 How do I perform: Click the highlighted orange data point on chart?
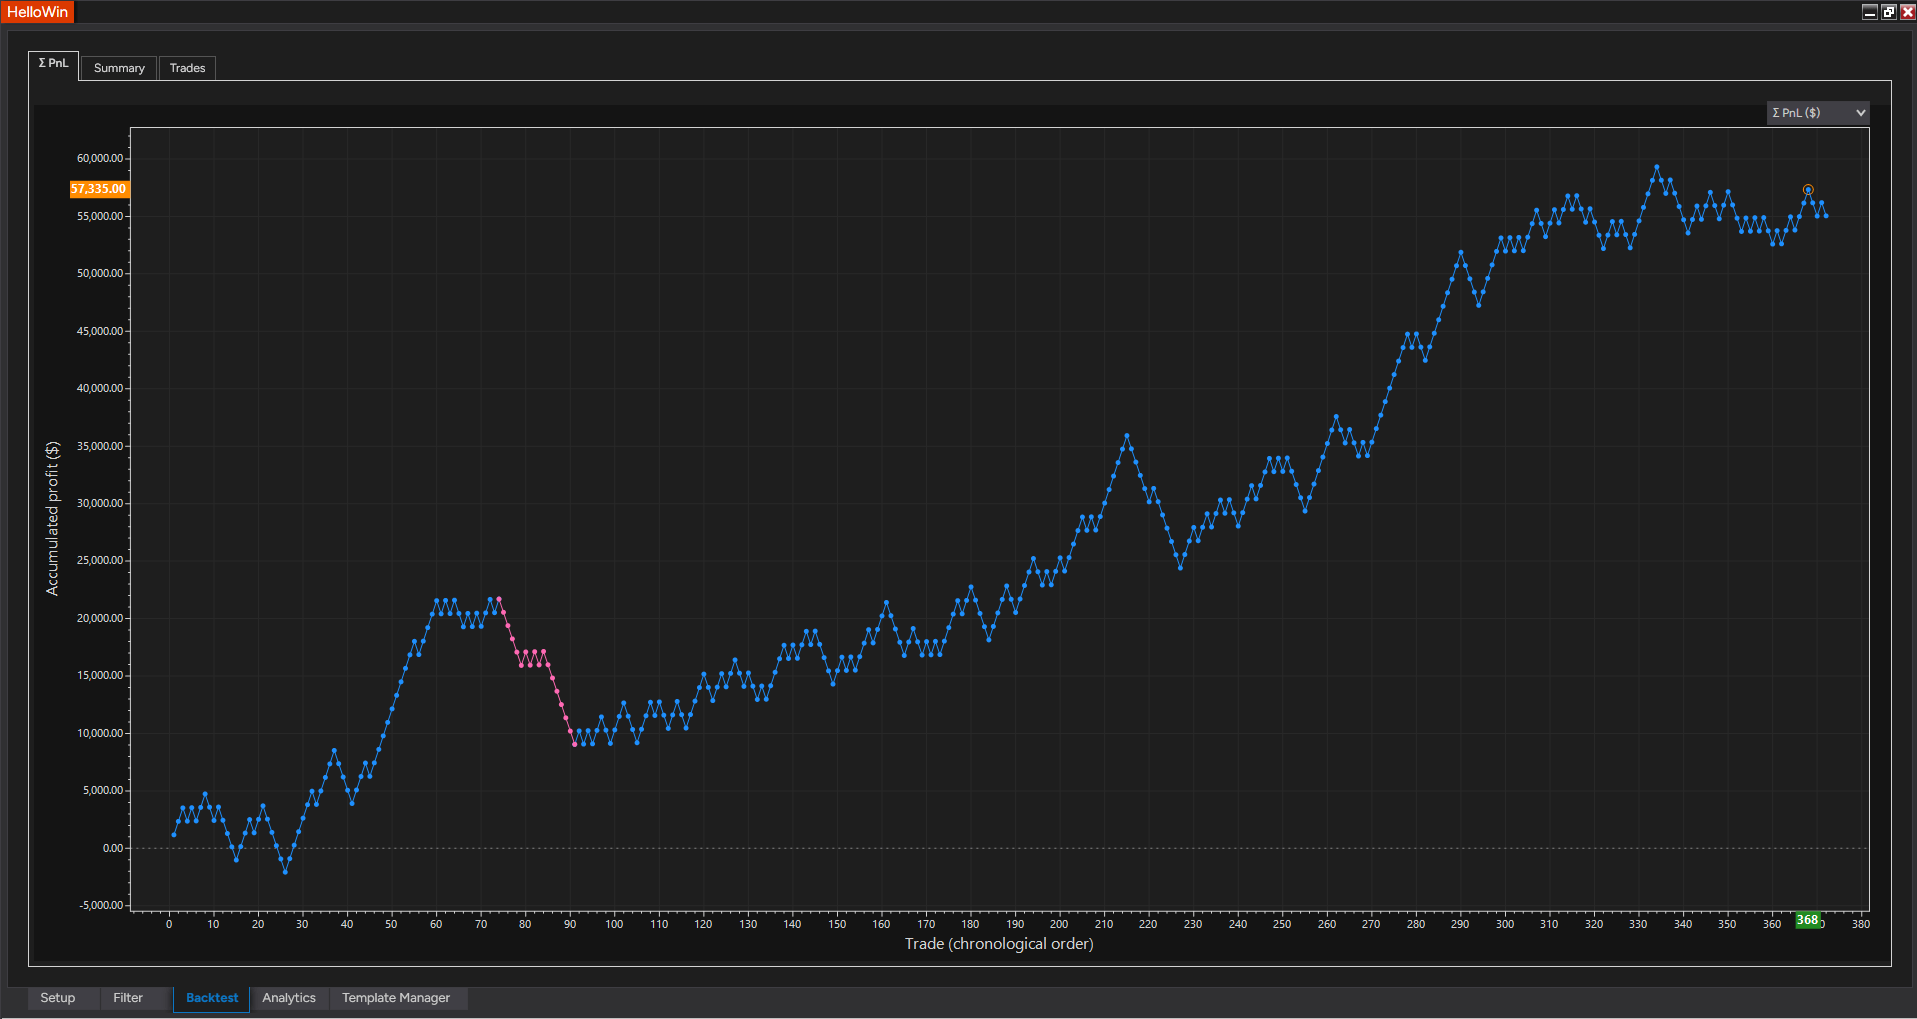coord(1808,190)
